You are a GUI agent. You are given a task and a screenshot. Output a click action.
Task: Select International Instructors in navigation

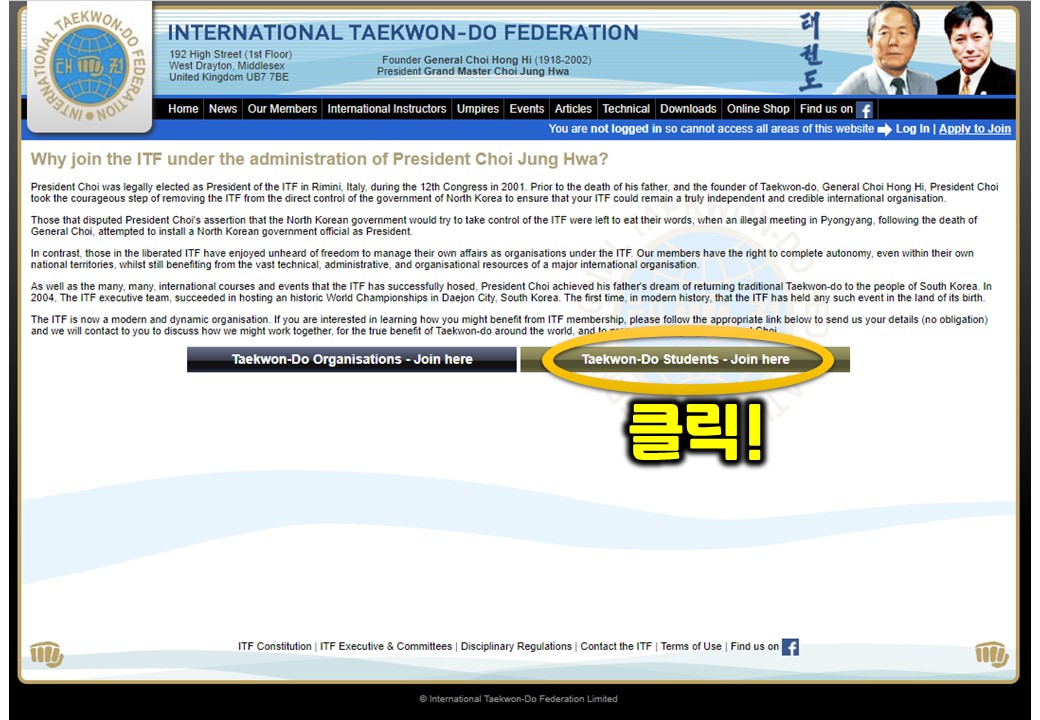click(x=387, y=109)
